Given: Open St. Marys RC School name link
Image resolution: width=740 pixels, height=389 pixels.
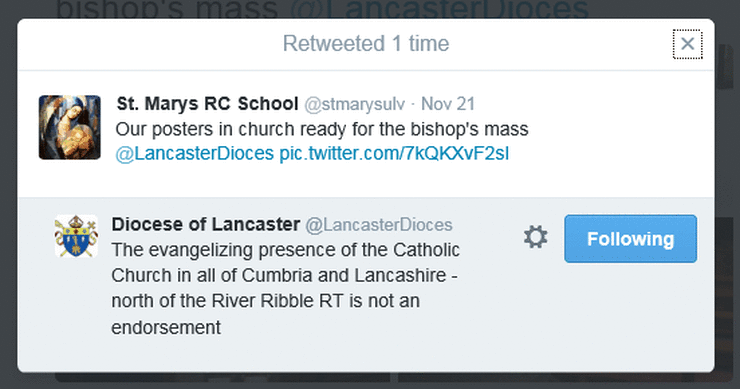Looking at the screenshot, I should [207, 104].
